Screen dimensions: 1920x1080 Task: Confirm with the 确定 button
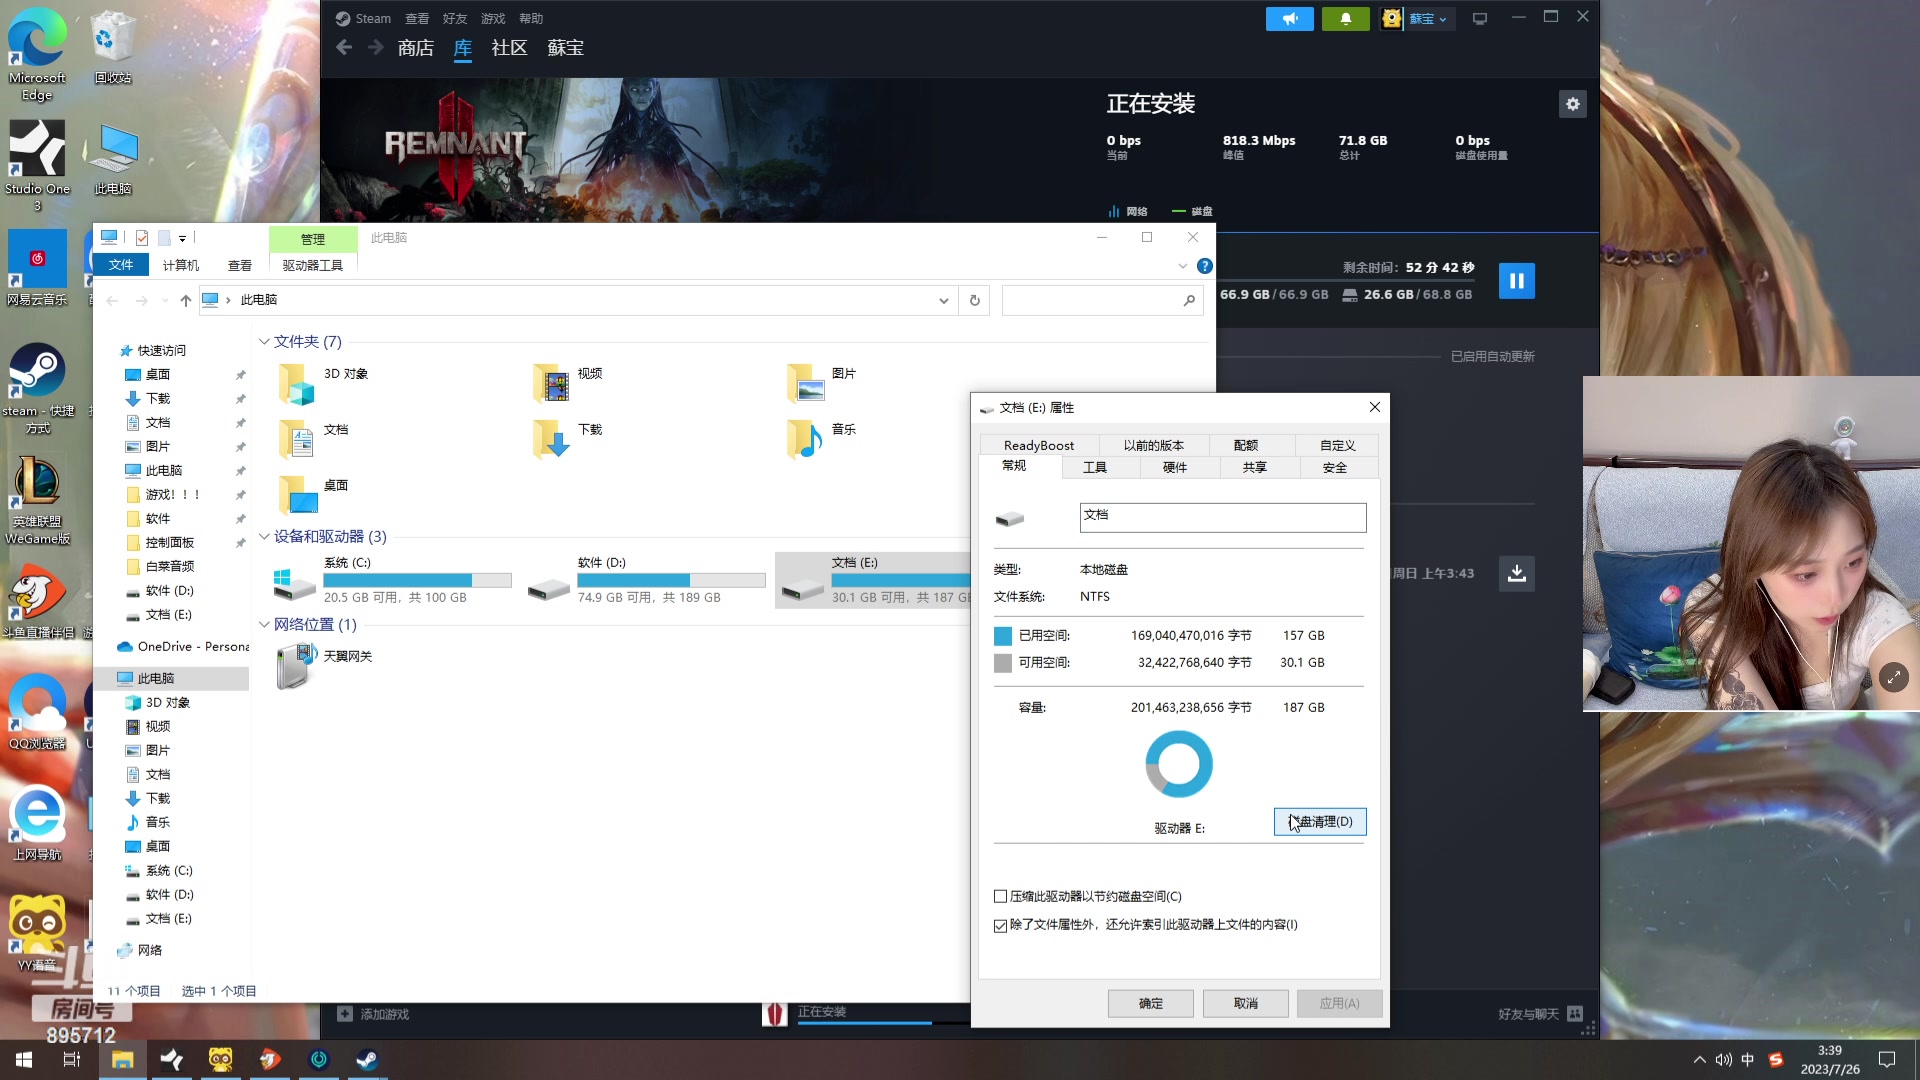pyautogui.click(x=1150, y=1003)
